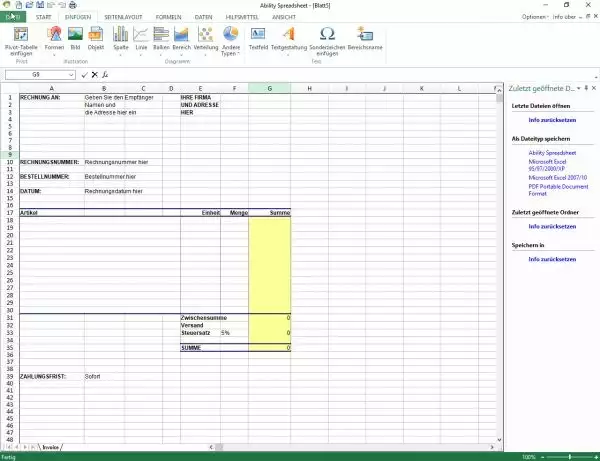This screenshot has height=461, width=600.
Task: Open the SEITENLAYOUT ribbon tab
Action: click(x=124, y=17)
